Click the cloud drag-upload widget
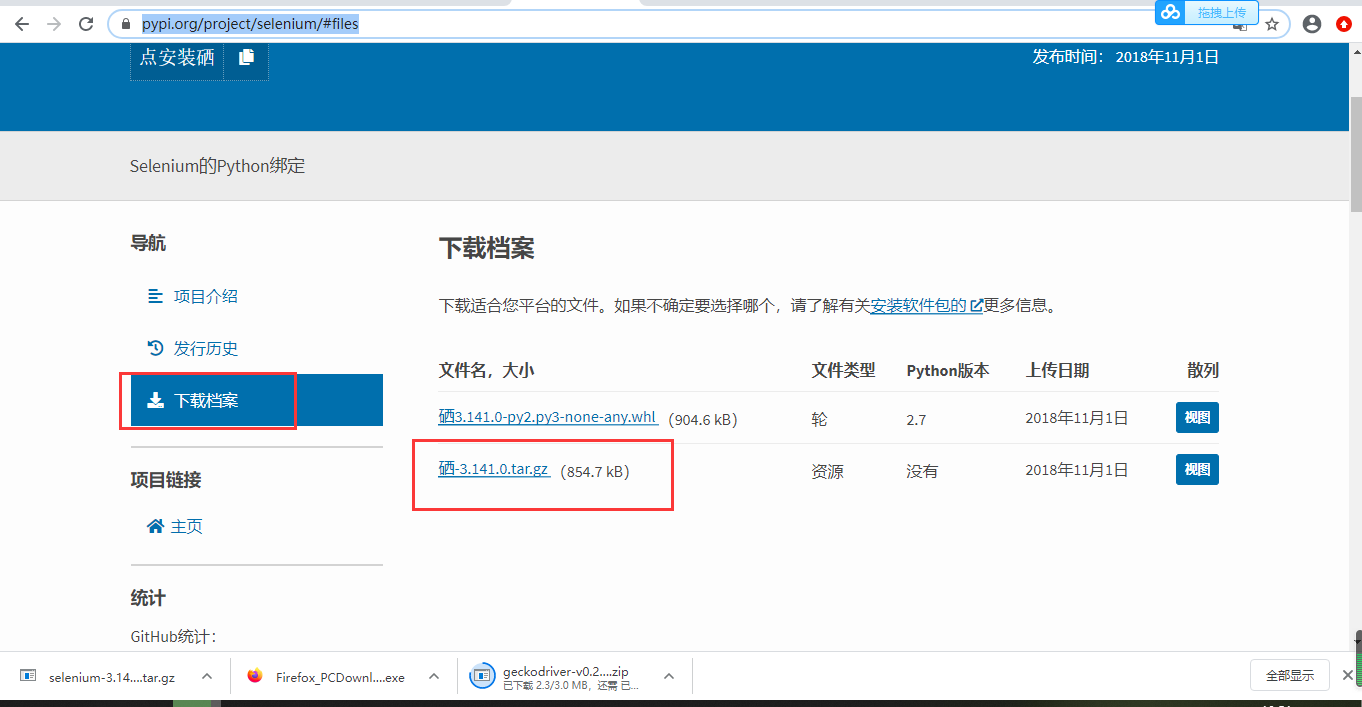 tap(1206, 12)
